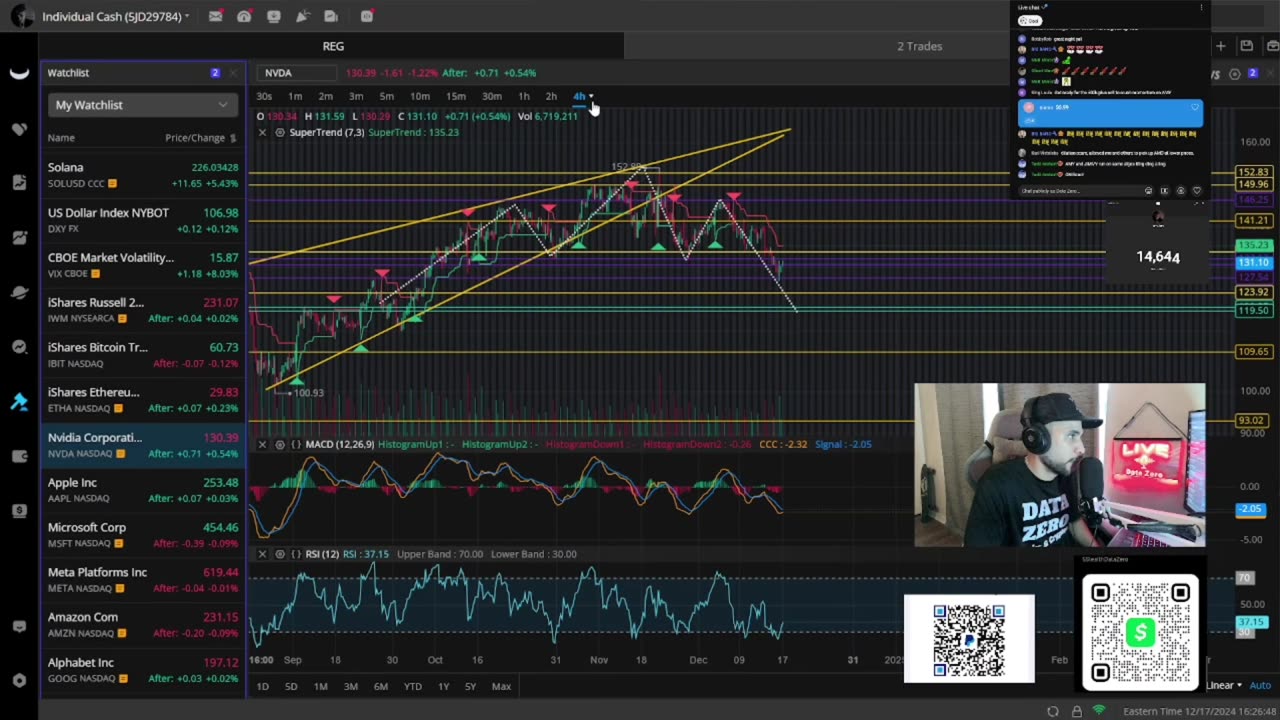Open RSI source code braces icon
Screen dimensions: 1280x720
pyautogui.click(x=297, y=554)
